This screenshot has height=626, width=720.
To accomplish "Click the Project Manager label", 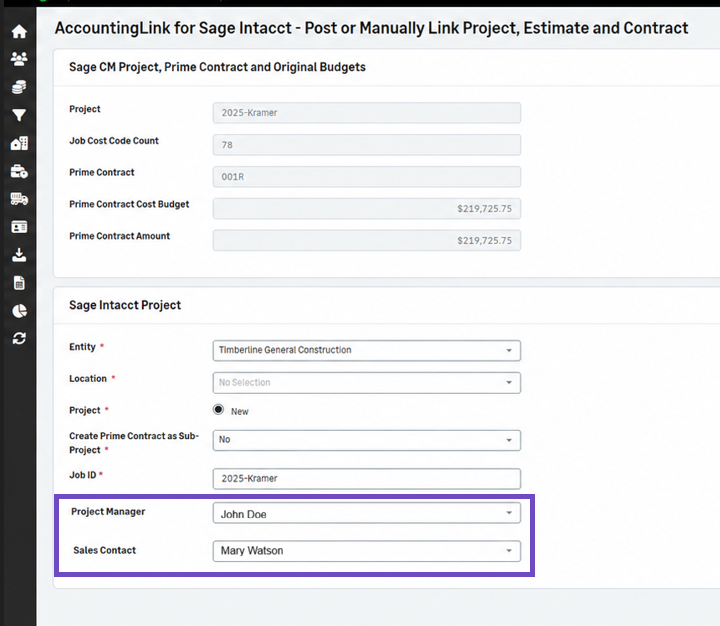I will [x=108, y=512].
